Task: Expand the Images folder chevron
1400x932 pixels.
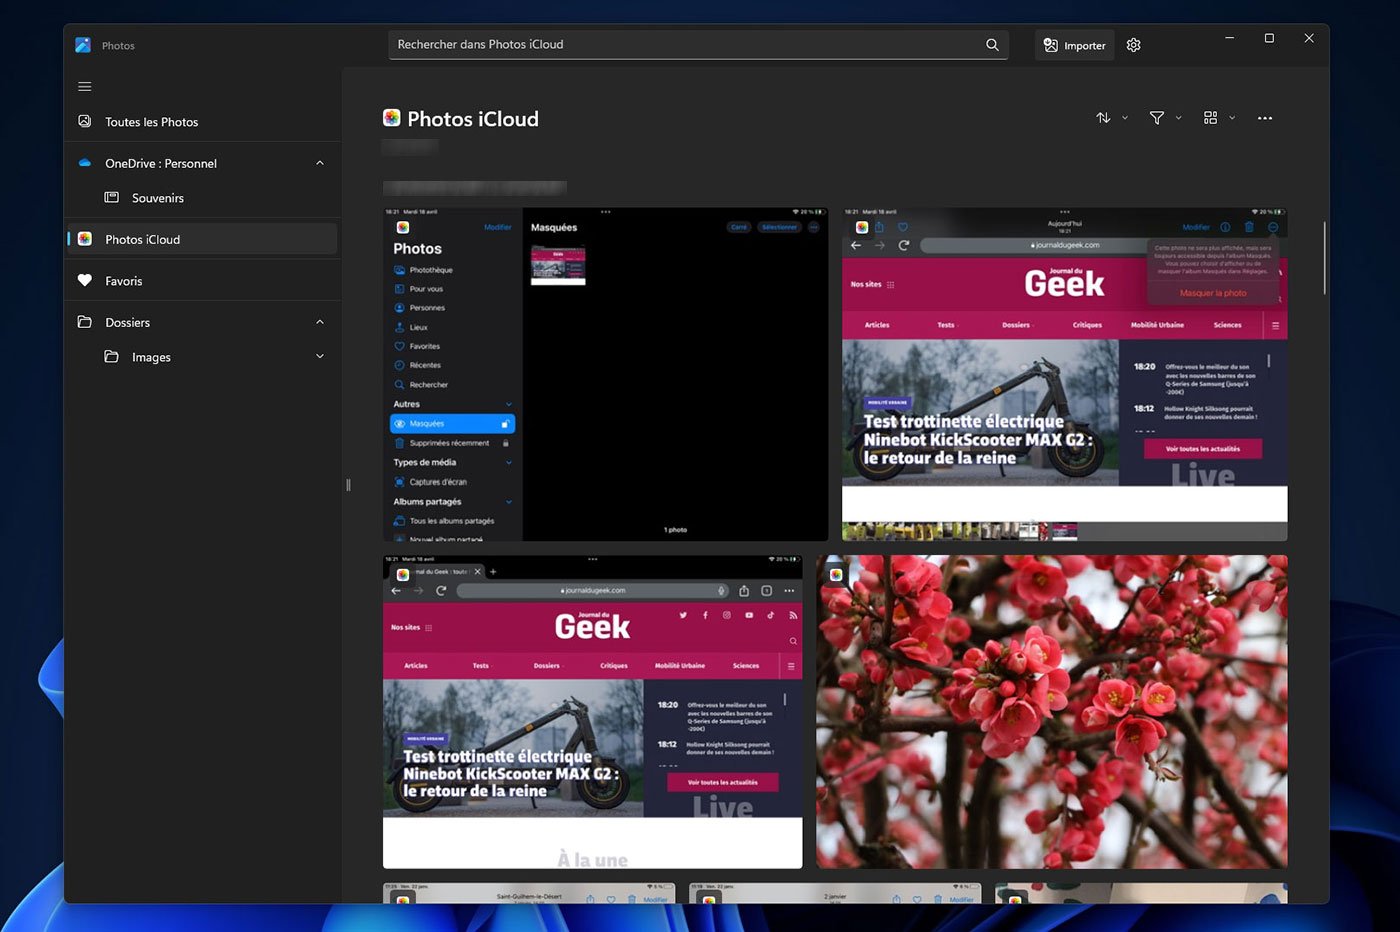Action: click(x=320, y=357)
